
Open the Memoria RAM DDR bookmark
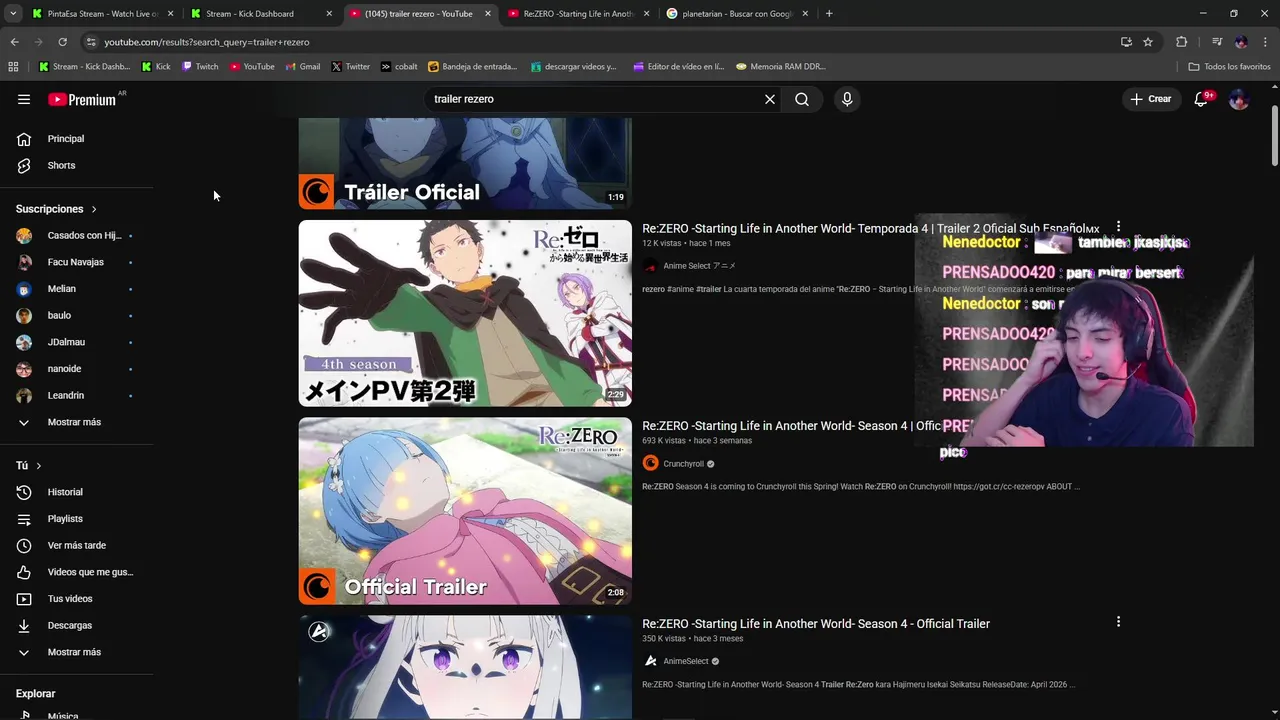[781, 67]
